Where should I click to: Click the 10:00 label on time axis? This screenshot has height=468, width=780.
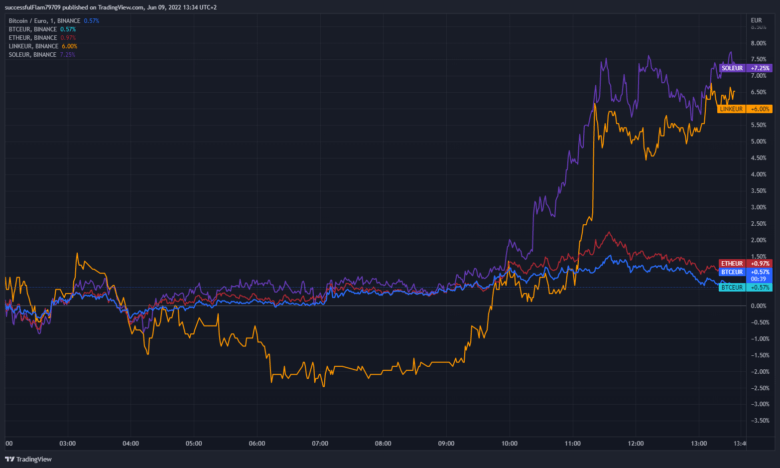click(509, 444)
